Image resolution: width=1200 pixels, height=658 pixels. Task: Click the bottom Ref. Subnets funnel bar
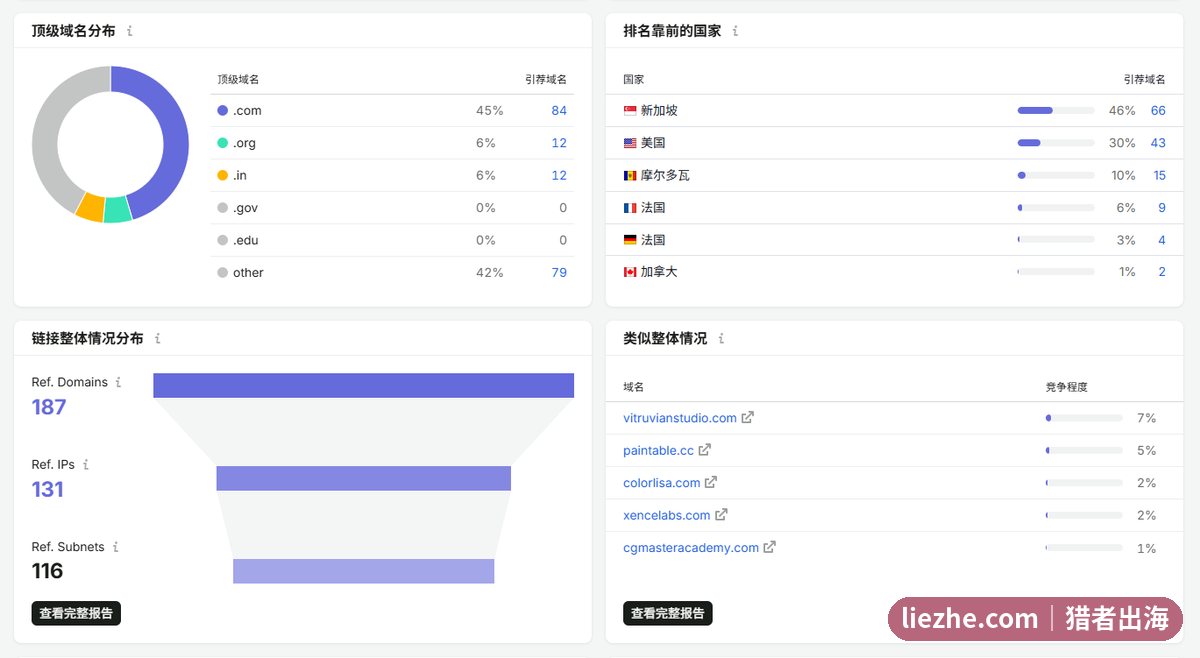[x=363, y=571]
